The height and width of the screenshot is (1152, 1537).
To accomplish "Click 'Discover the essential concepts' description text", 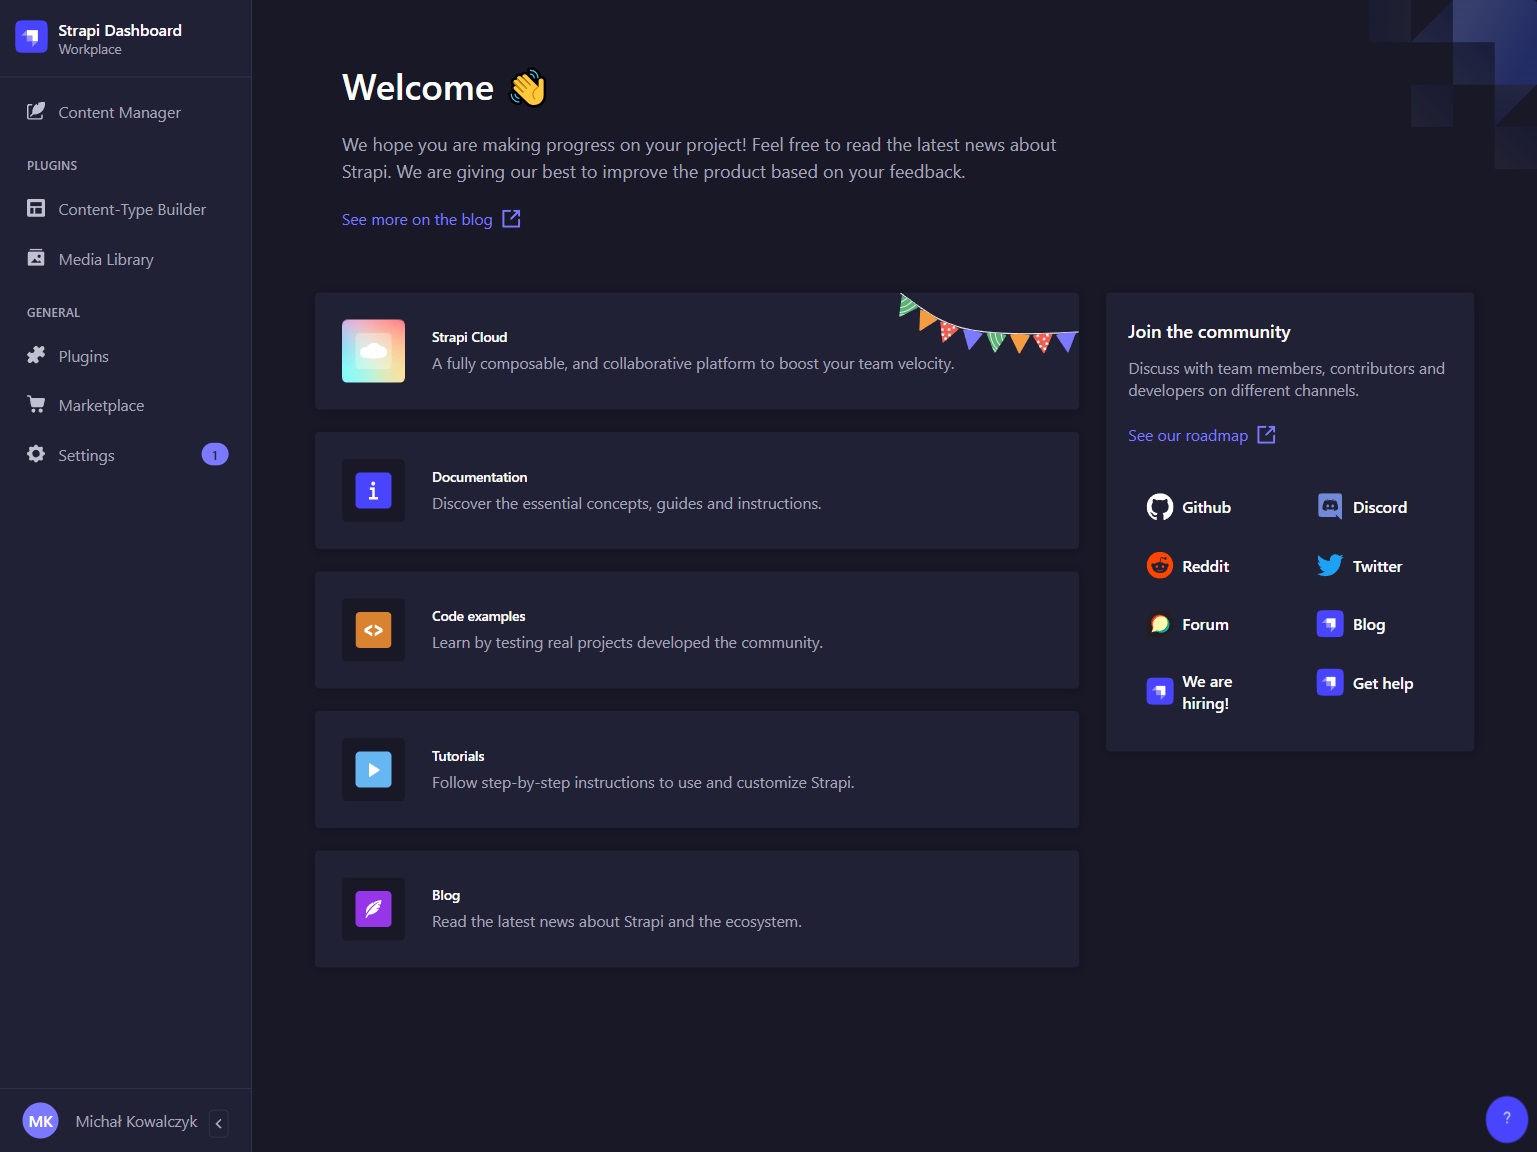I will pyautogui.click(x=626, y=503).
